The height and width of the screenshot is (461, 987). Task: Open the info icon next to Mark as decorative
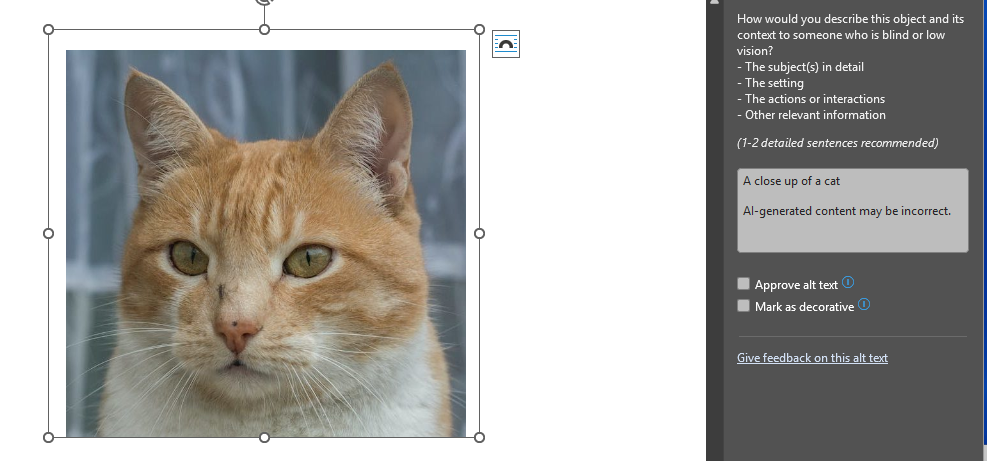point(864,305)
